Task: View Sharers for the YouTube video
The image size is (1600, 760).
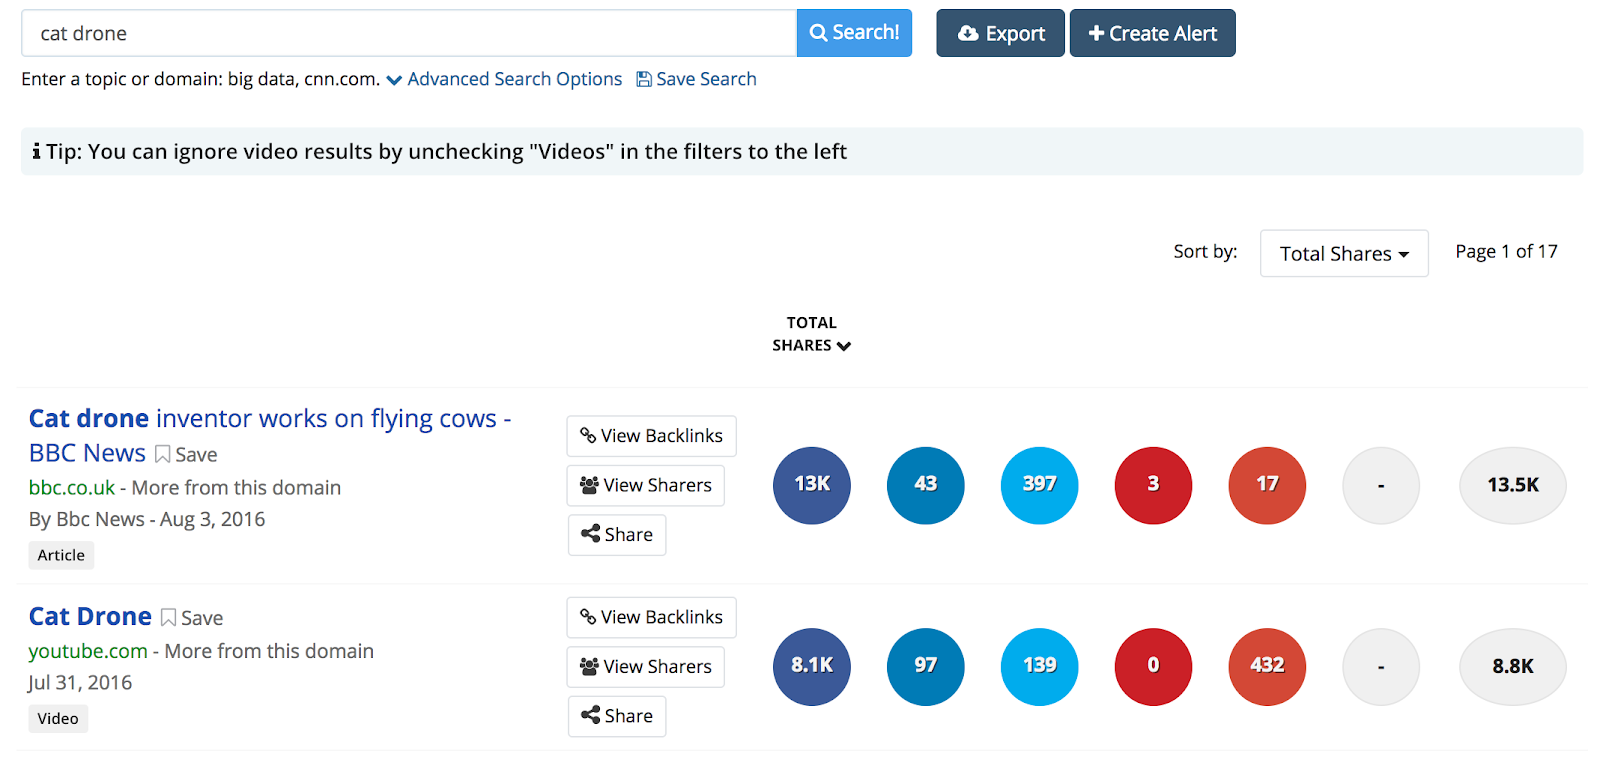Action: (645, 667)
